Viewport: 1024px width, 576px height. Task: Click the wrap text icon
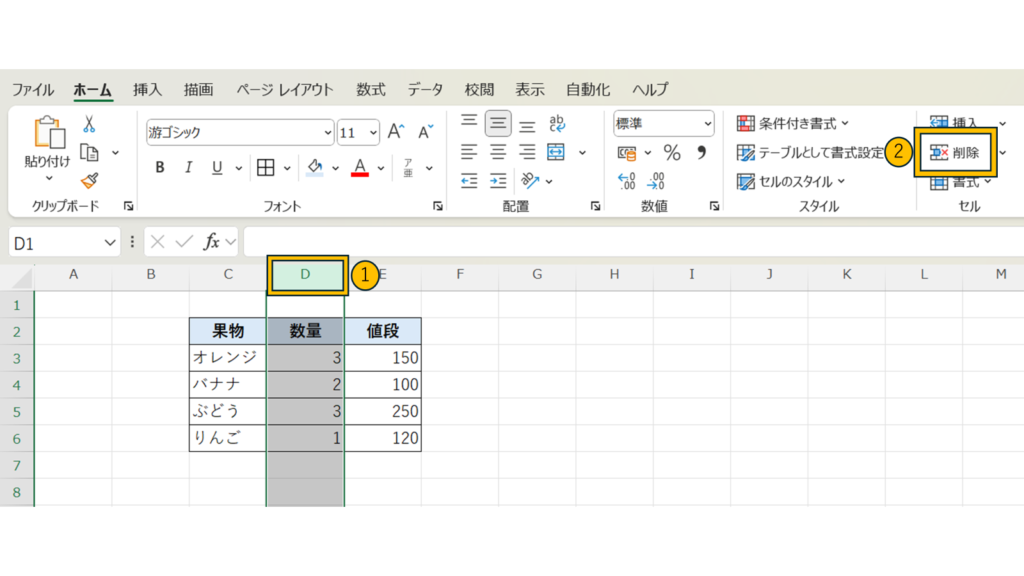tap(557, 123)
